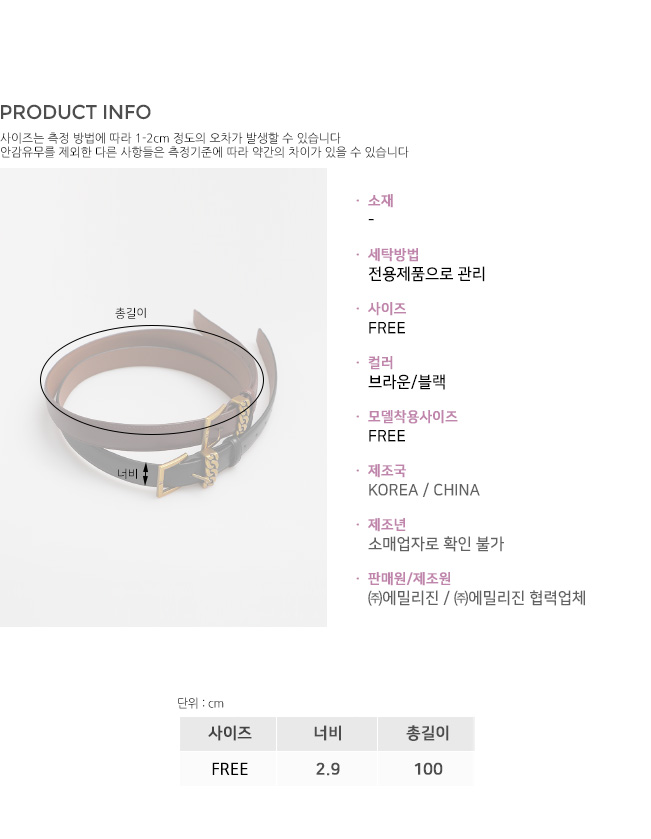Image resolution: width=651 pixels, height=839 pixels.
Task: Click the 컬러 color label
Action: pos(381,363)
